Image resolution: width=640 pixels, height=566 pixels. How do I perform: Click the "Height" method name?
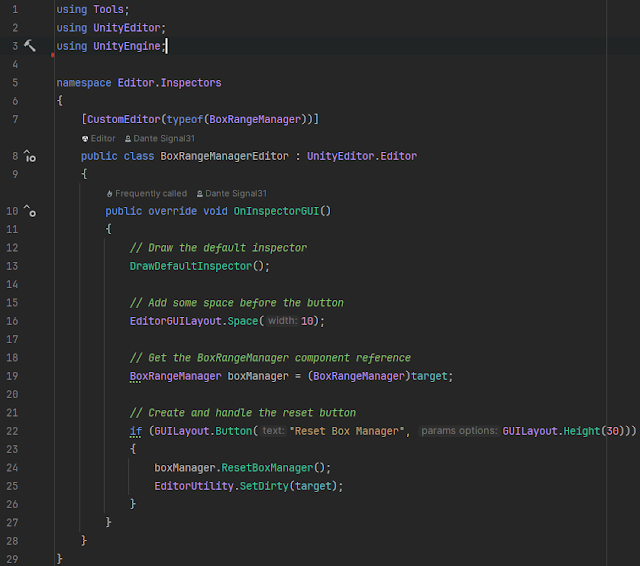pyautogui.click(x=582, y=431)
